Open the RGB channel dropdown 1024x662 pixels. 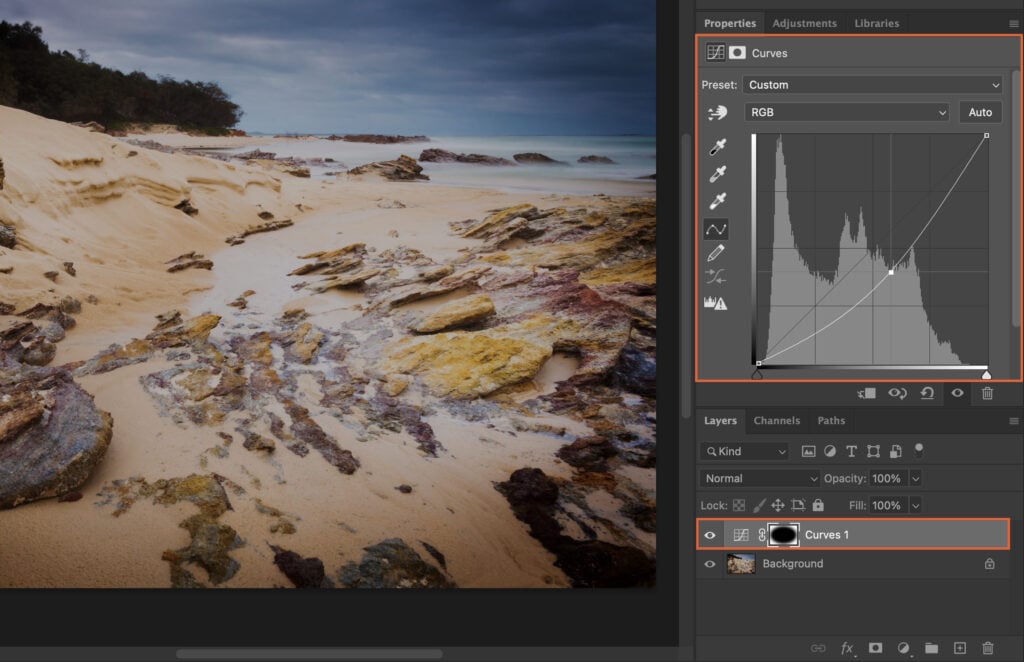click(x=846, y=111)
